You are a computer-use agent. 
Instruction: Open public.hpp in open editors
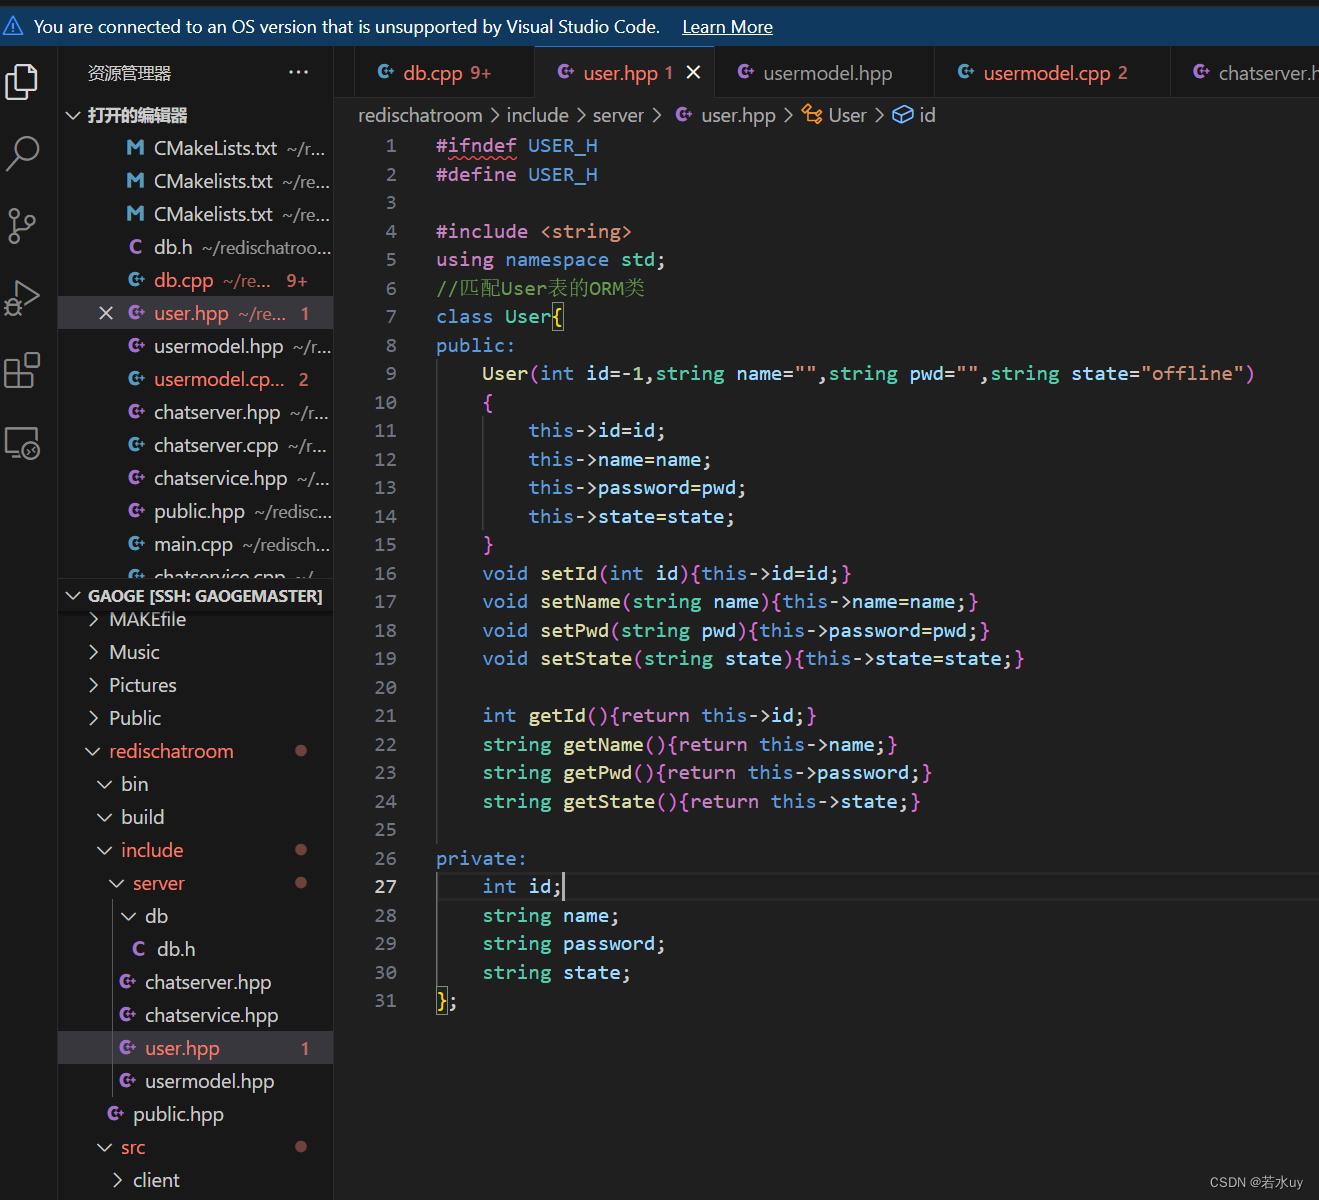coord(199,511)
